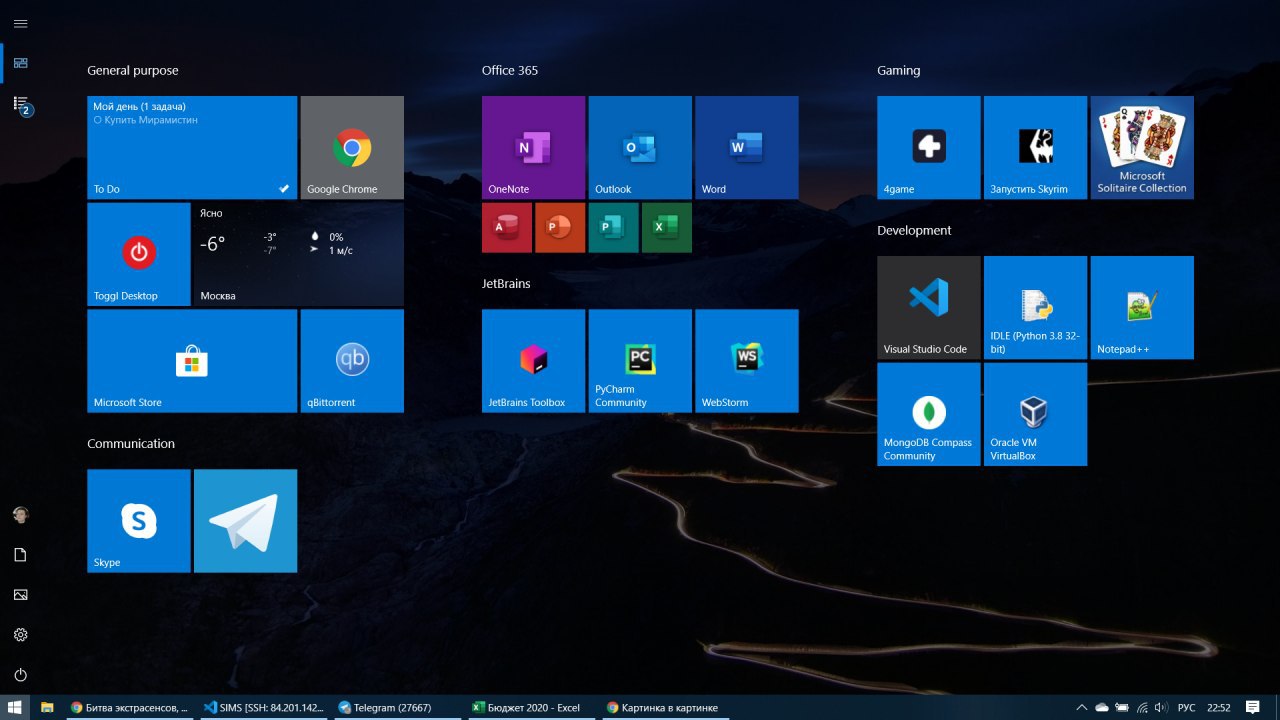Launch WebStorm tile
This screenshot has height=720, width=1280.
(x=746, y=361)
